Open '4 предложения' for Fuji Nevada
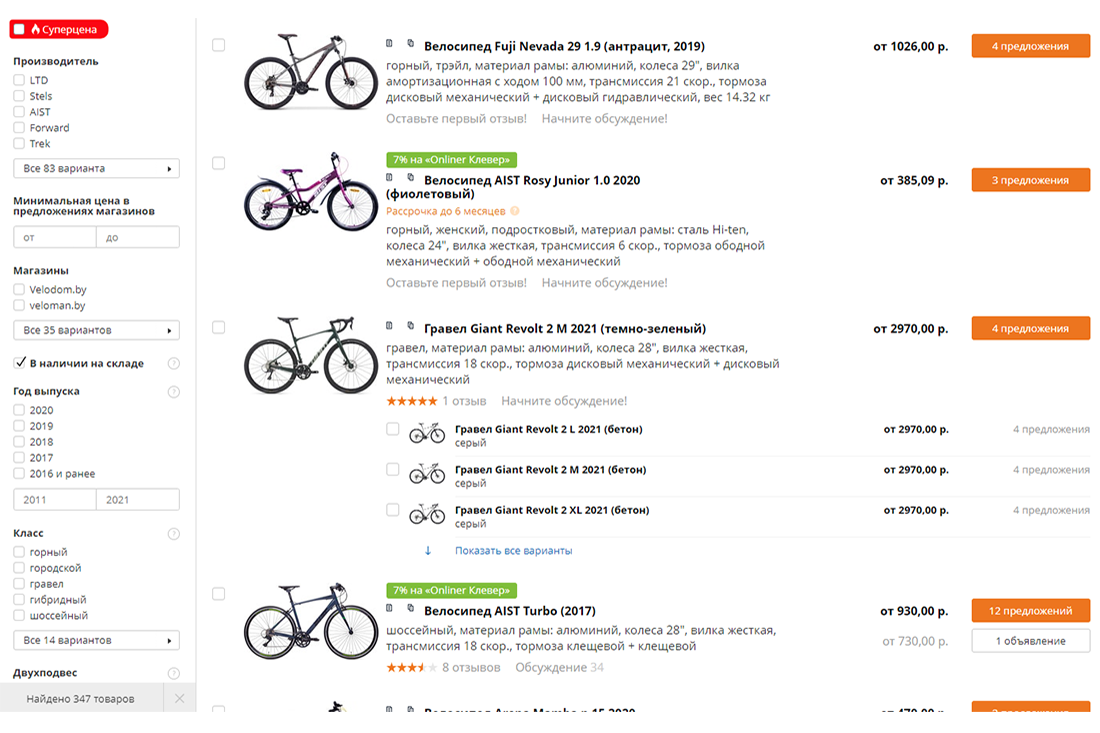The width and height of the screenshot is (1100, 733). (1030, 46)
